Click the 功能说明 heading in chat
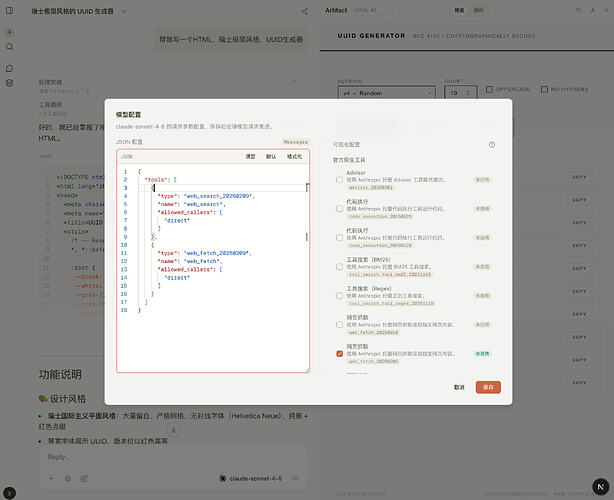This screenshot has width=614, height=500. 60,374
